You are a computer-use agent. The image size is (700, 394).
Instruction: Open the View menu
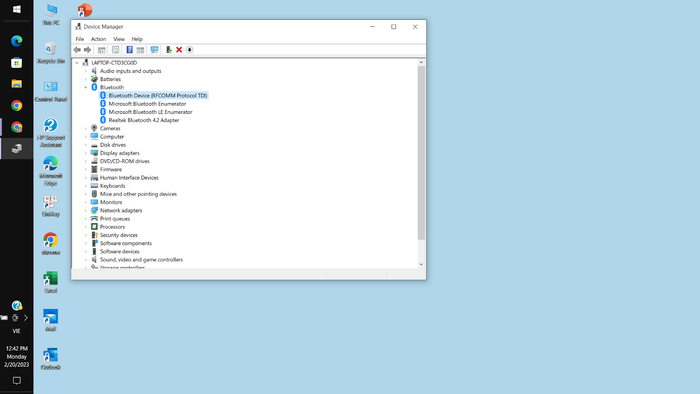coord(119,39)
